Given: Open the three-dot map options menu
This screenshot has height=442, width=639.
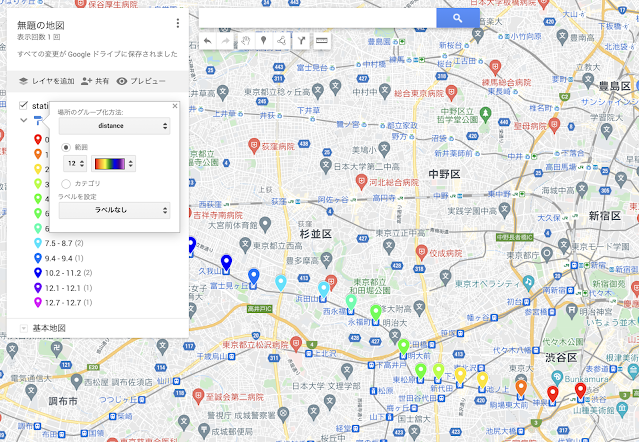Looking at the screenshot, I should [178, 24].
